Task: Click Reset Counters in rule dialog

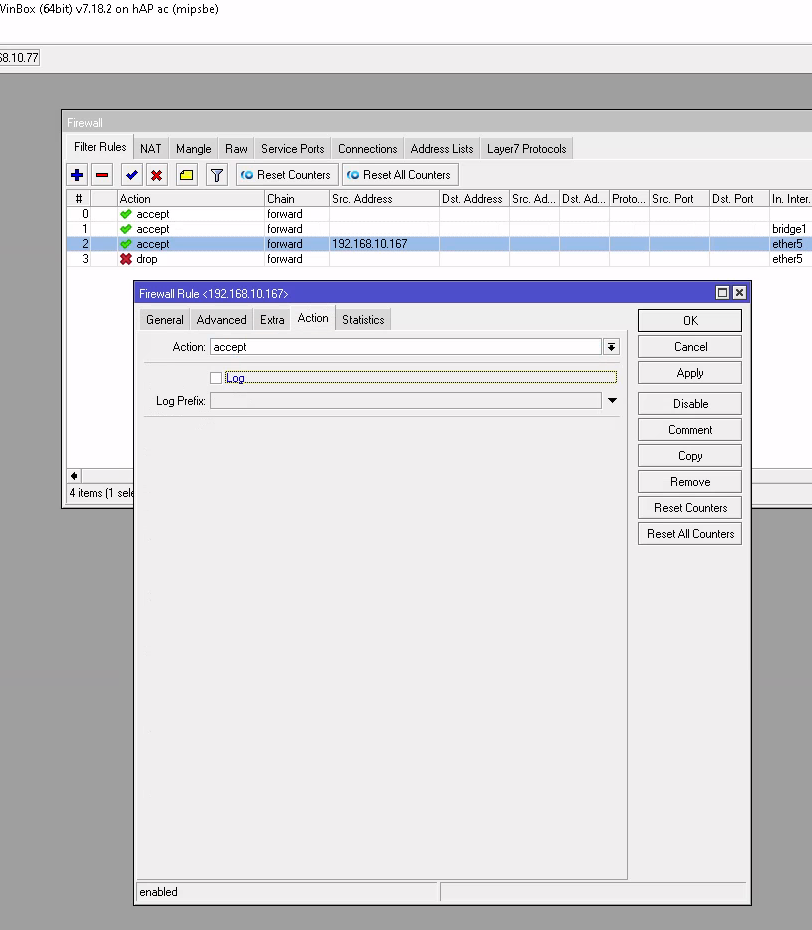Action: (690, 508)
